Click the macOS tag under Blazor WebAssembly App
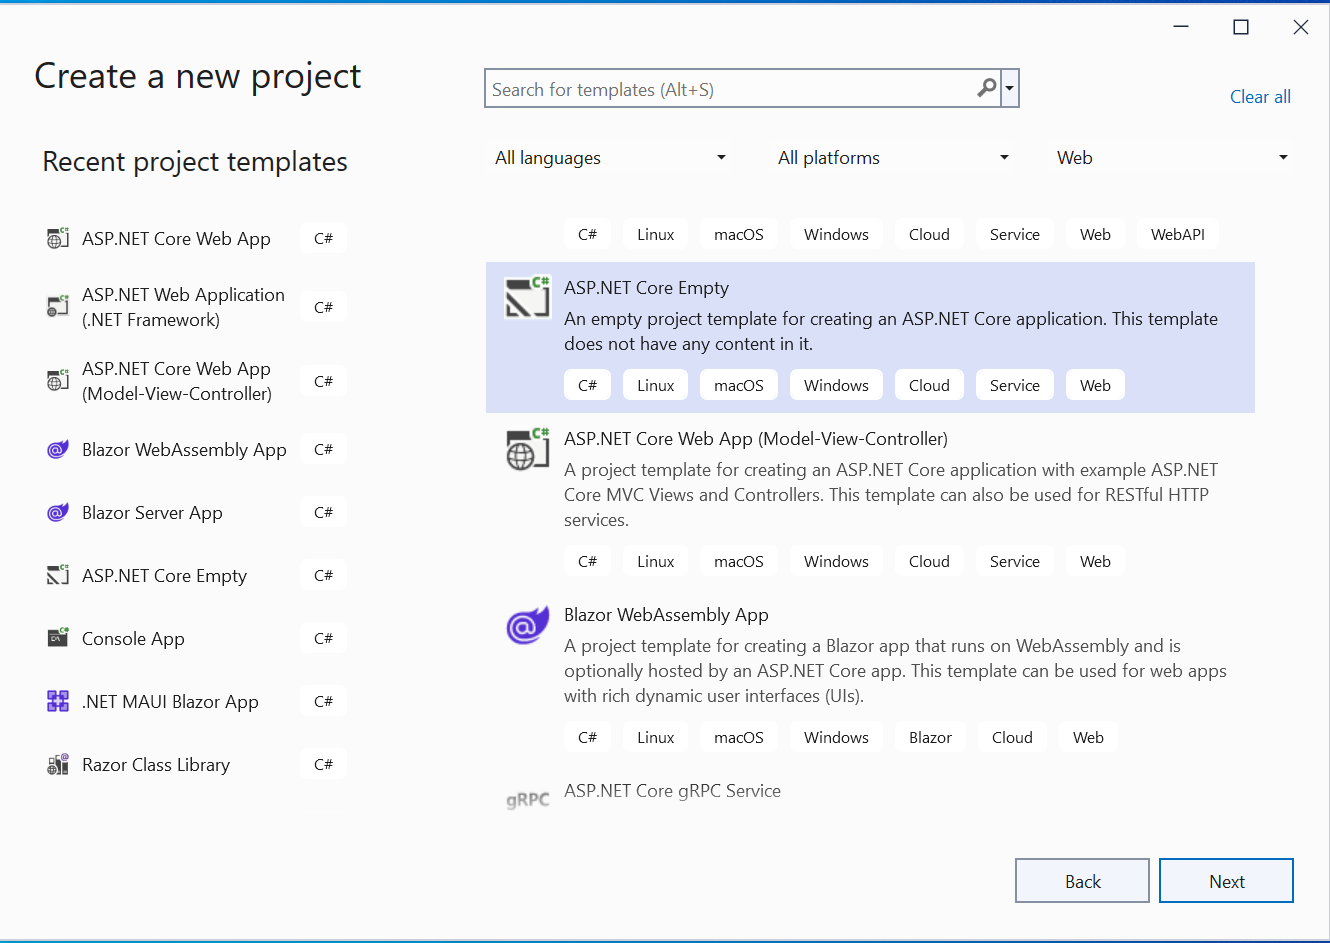1330x943 pixels. coord(738,737)
